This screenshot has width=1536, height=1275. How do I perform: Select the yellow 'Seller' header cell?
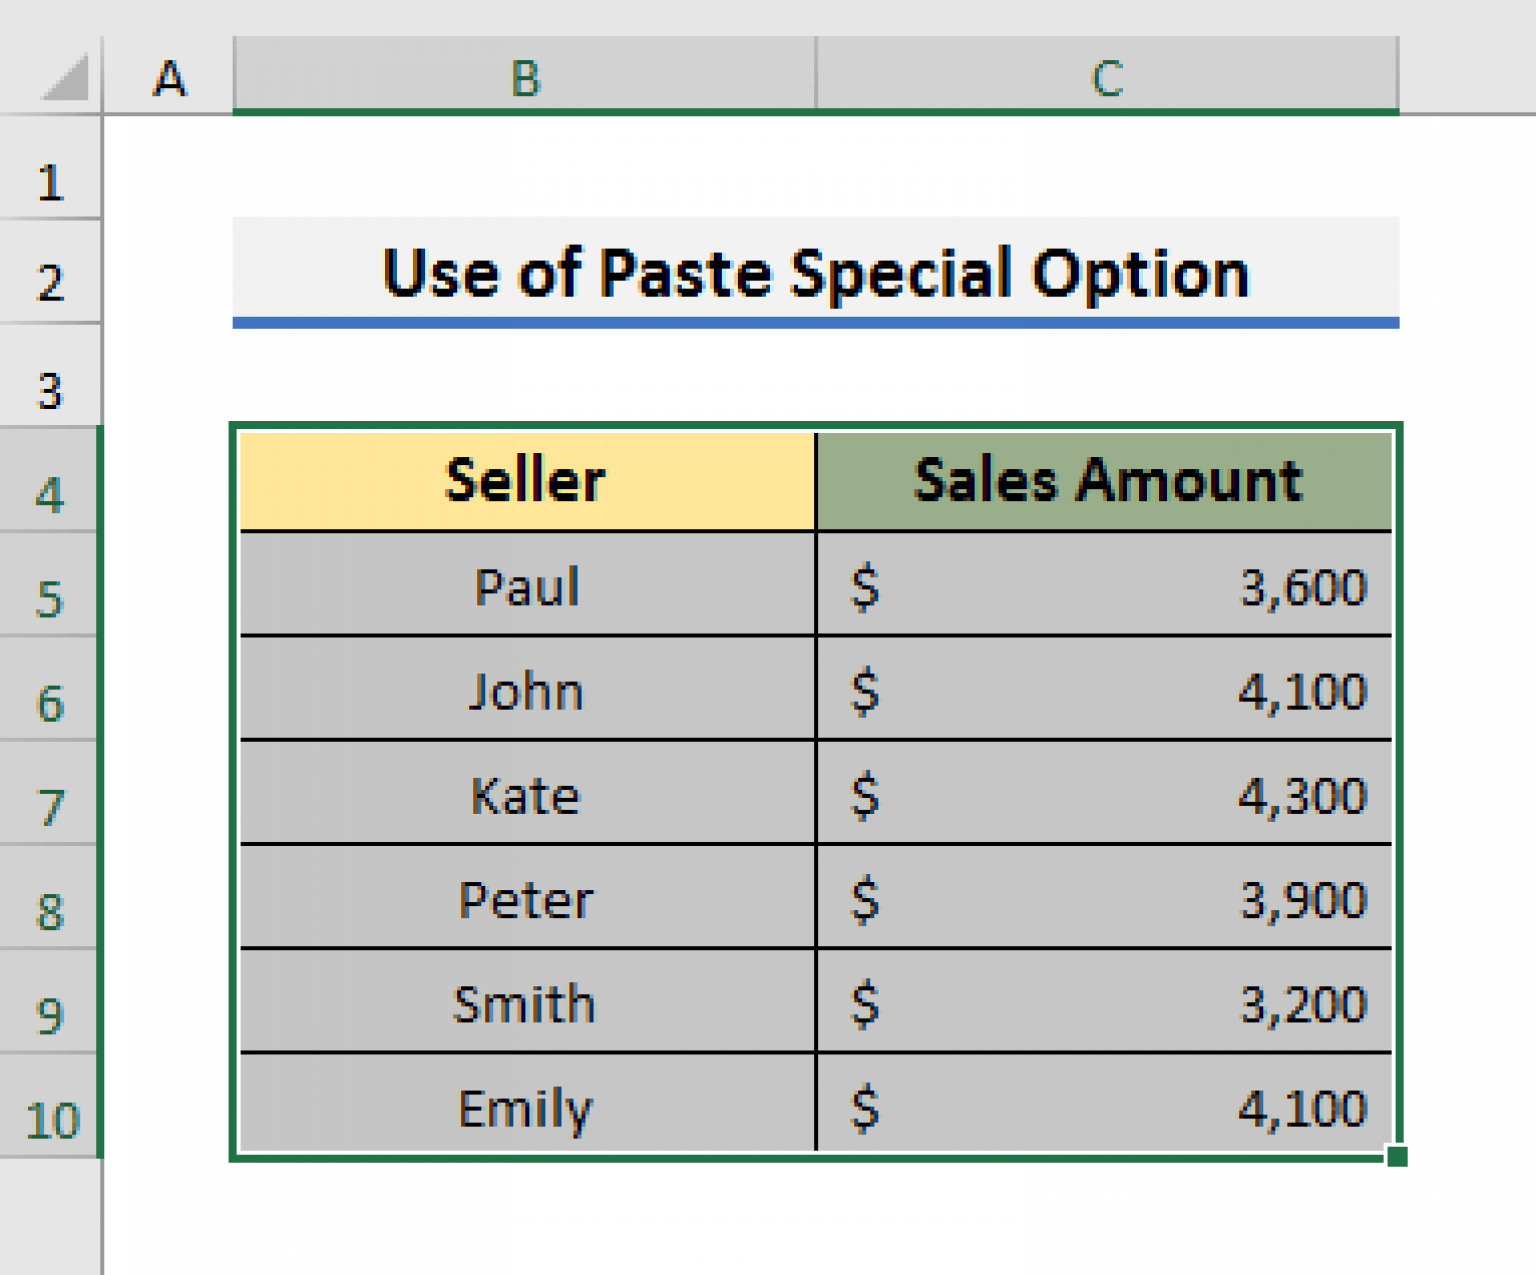[x=524, y=480]
